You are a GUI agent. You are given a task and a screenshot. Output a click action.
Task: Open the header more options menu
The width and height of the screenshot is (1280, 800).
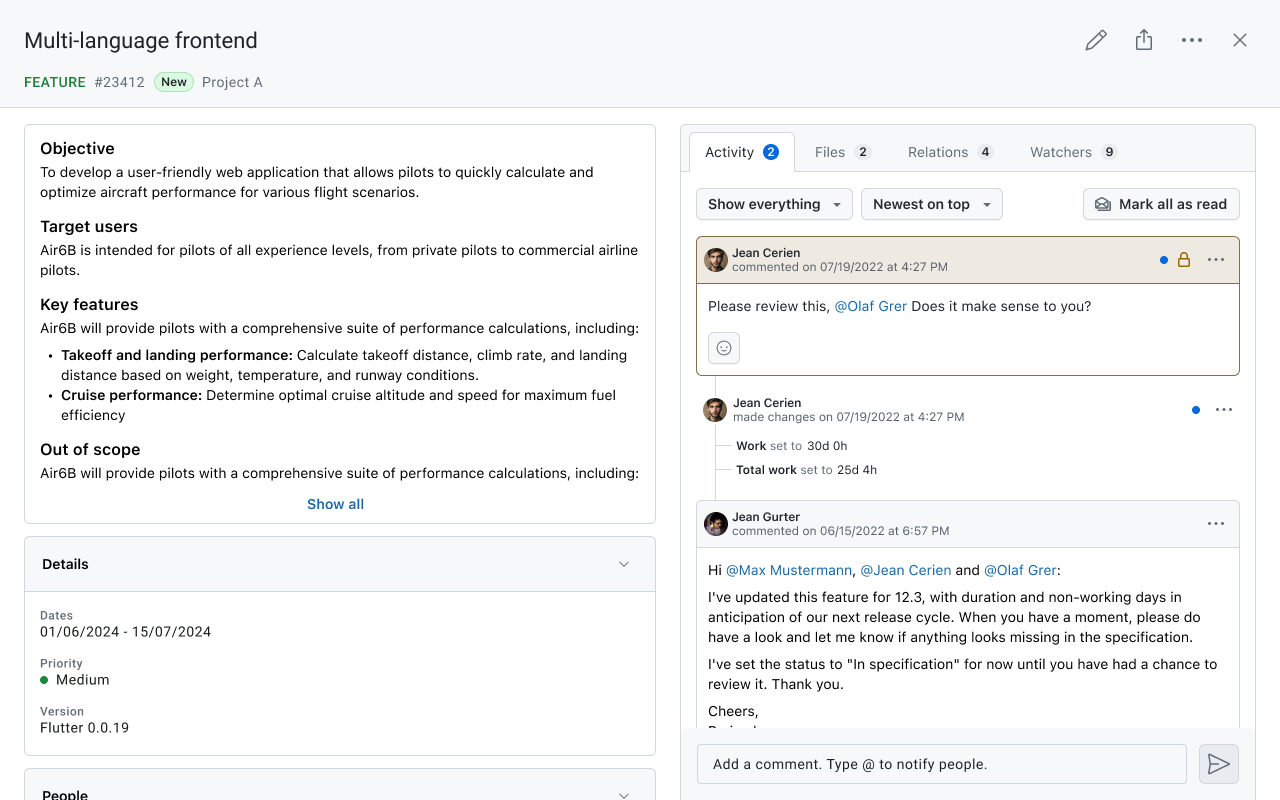tap(1192, 40)
